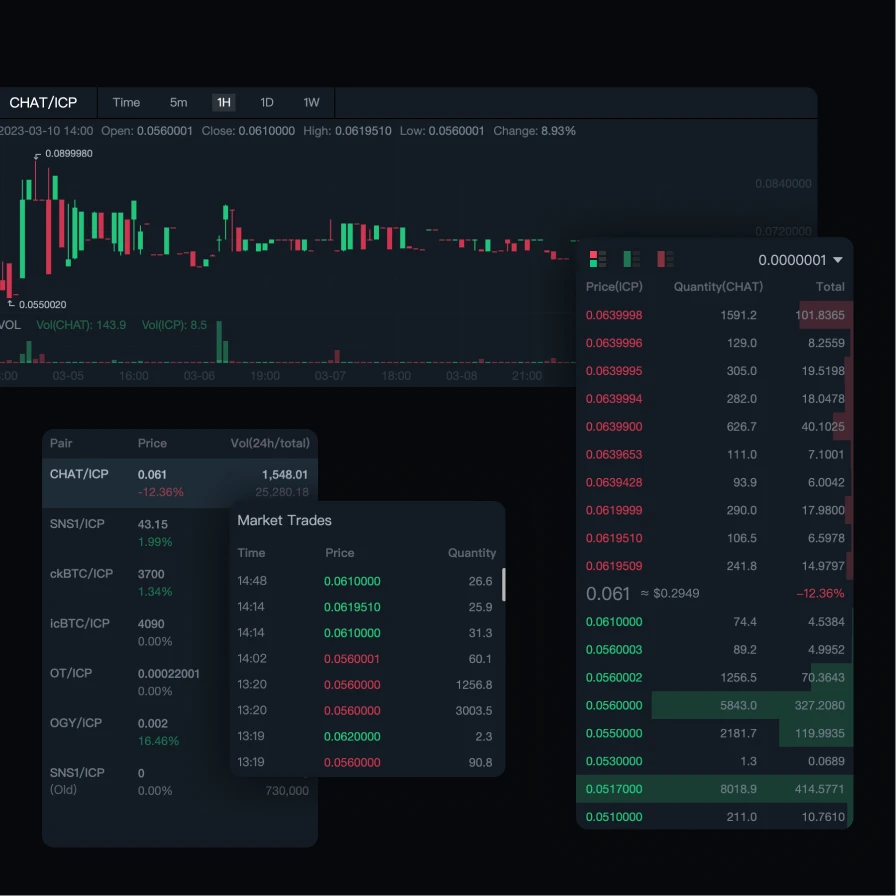Click the Market Trades scrollbar

tap(504, 584)
